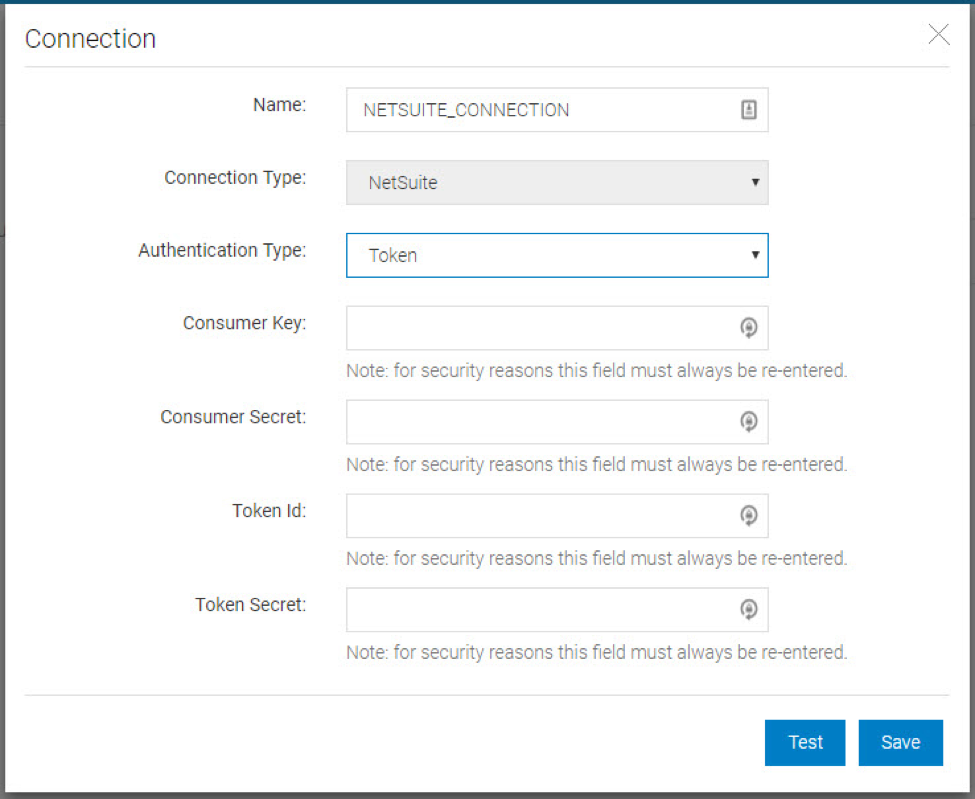Image resolution: width=975 pixels, height=799 pixels.
Task: Click the key icon in Token Secret field
Action: pyautogui.click(x=749, y=609)
